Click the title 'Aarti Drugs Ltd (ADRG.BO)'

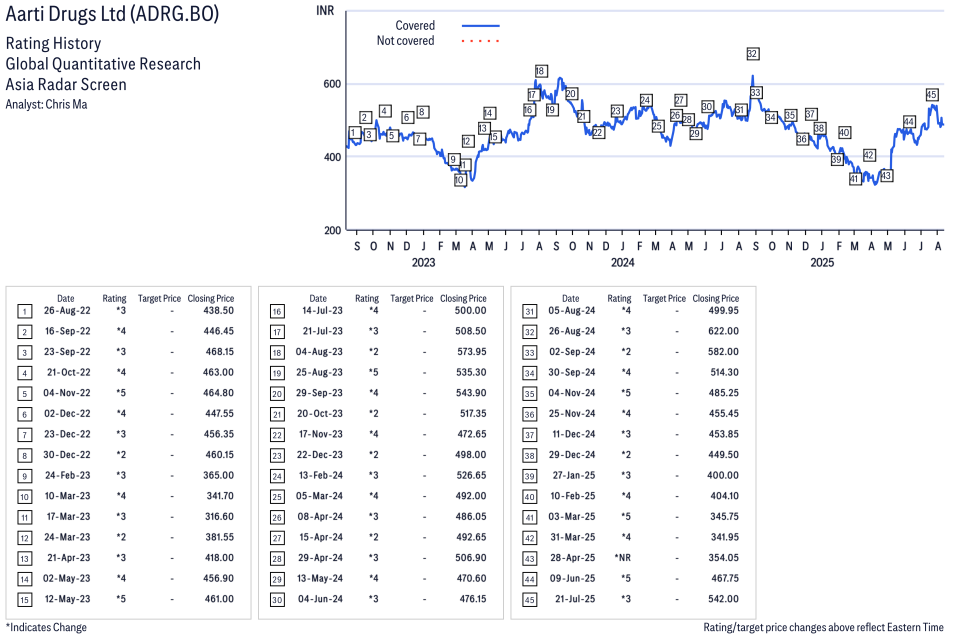(x=112, y=13)
